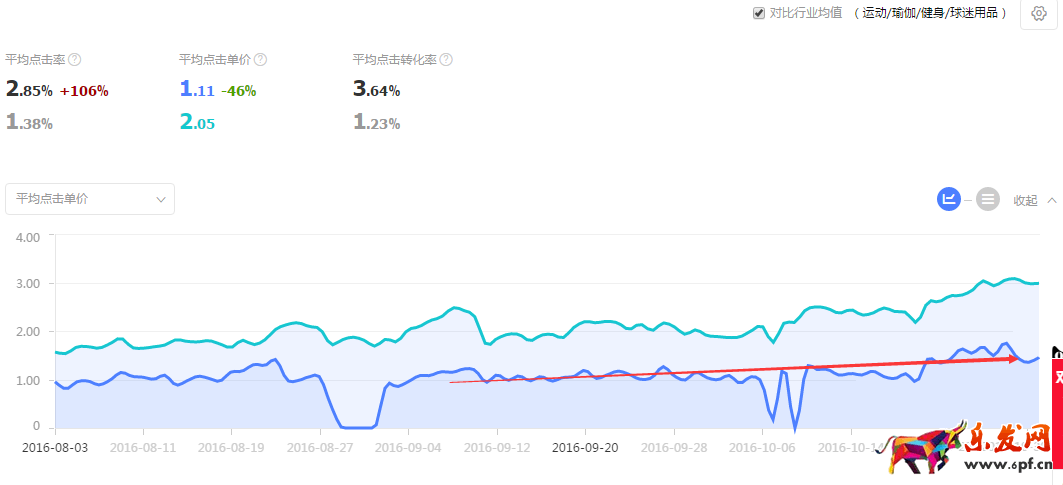
Task: Switch to the gray list view icon
Action: pyautogui.click(x=988, y=199)
